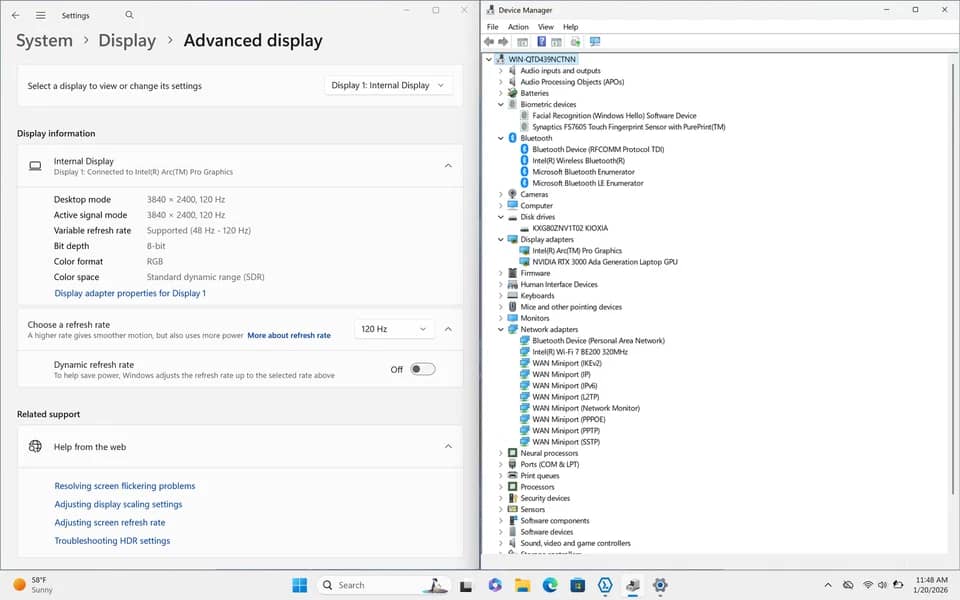
Task: Open the Action menu in Device Manager
Action: pyautogui.click(x=518, y=27)
